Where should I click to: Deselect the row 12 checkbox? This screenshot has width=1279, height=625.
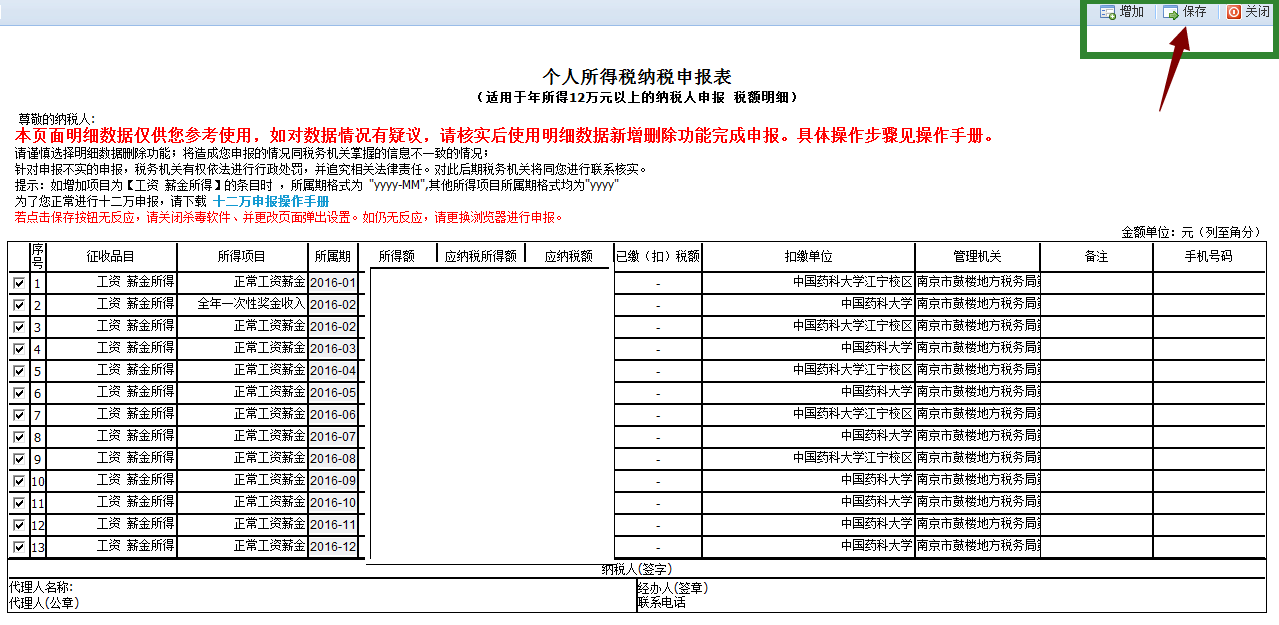click(x=19, y=525)
